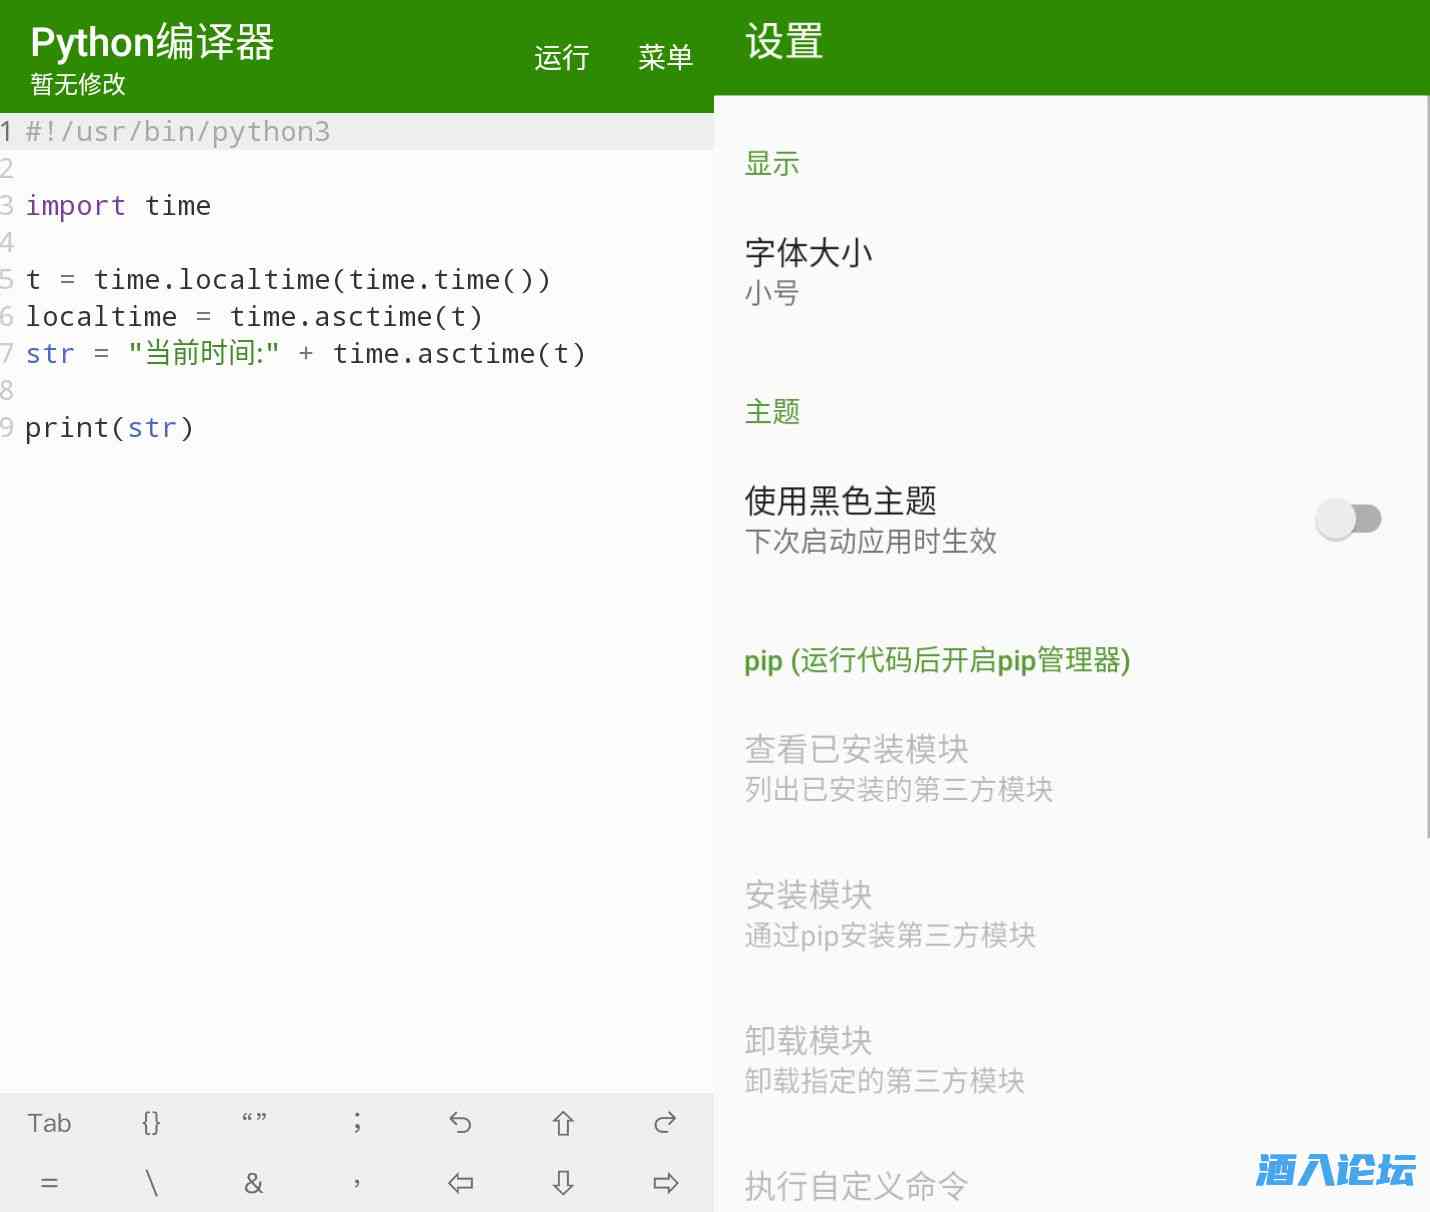The width and height of the screenshot is (1430, 1212).
Task: Insert curly braces with {} key
Action: pyautogui.click(x=151, y=1123)
